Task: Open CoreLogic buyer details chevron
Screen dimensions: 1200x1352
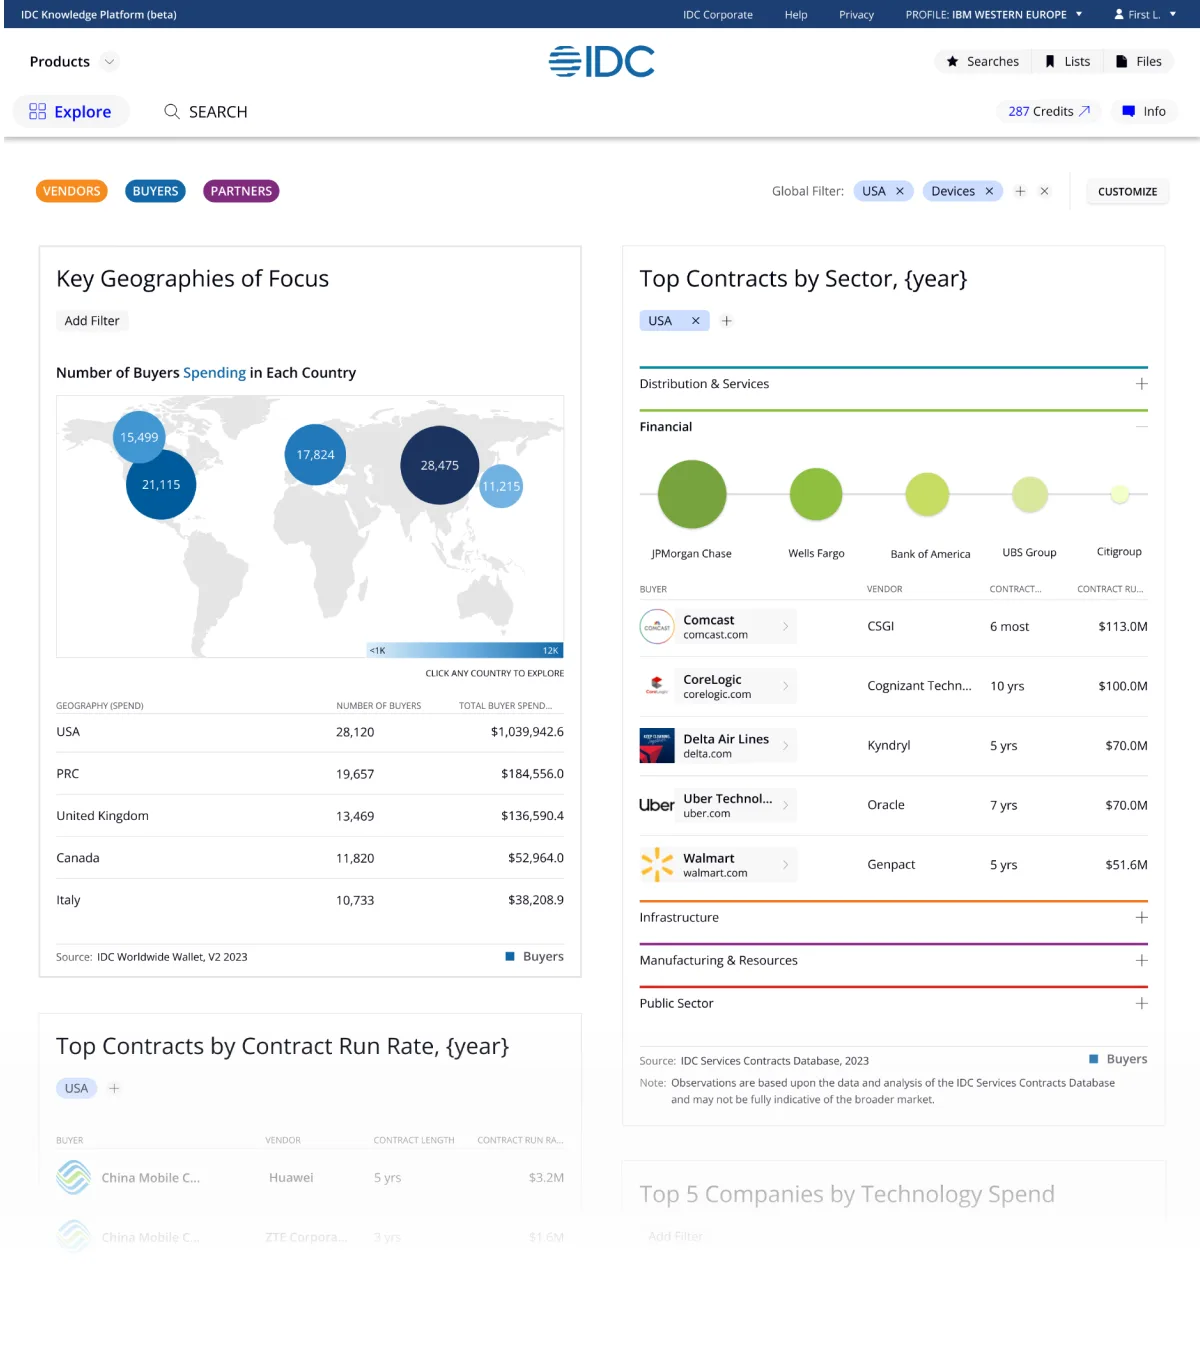Action: click(786, 686)
